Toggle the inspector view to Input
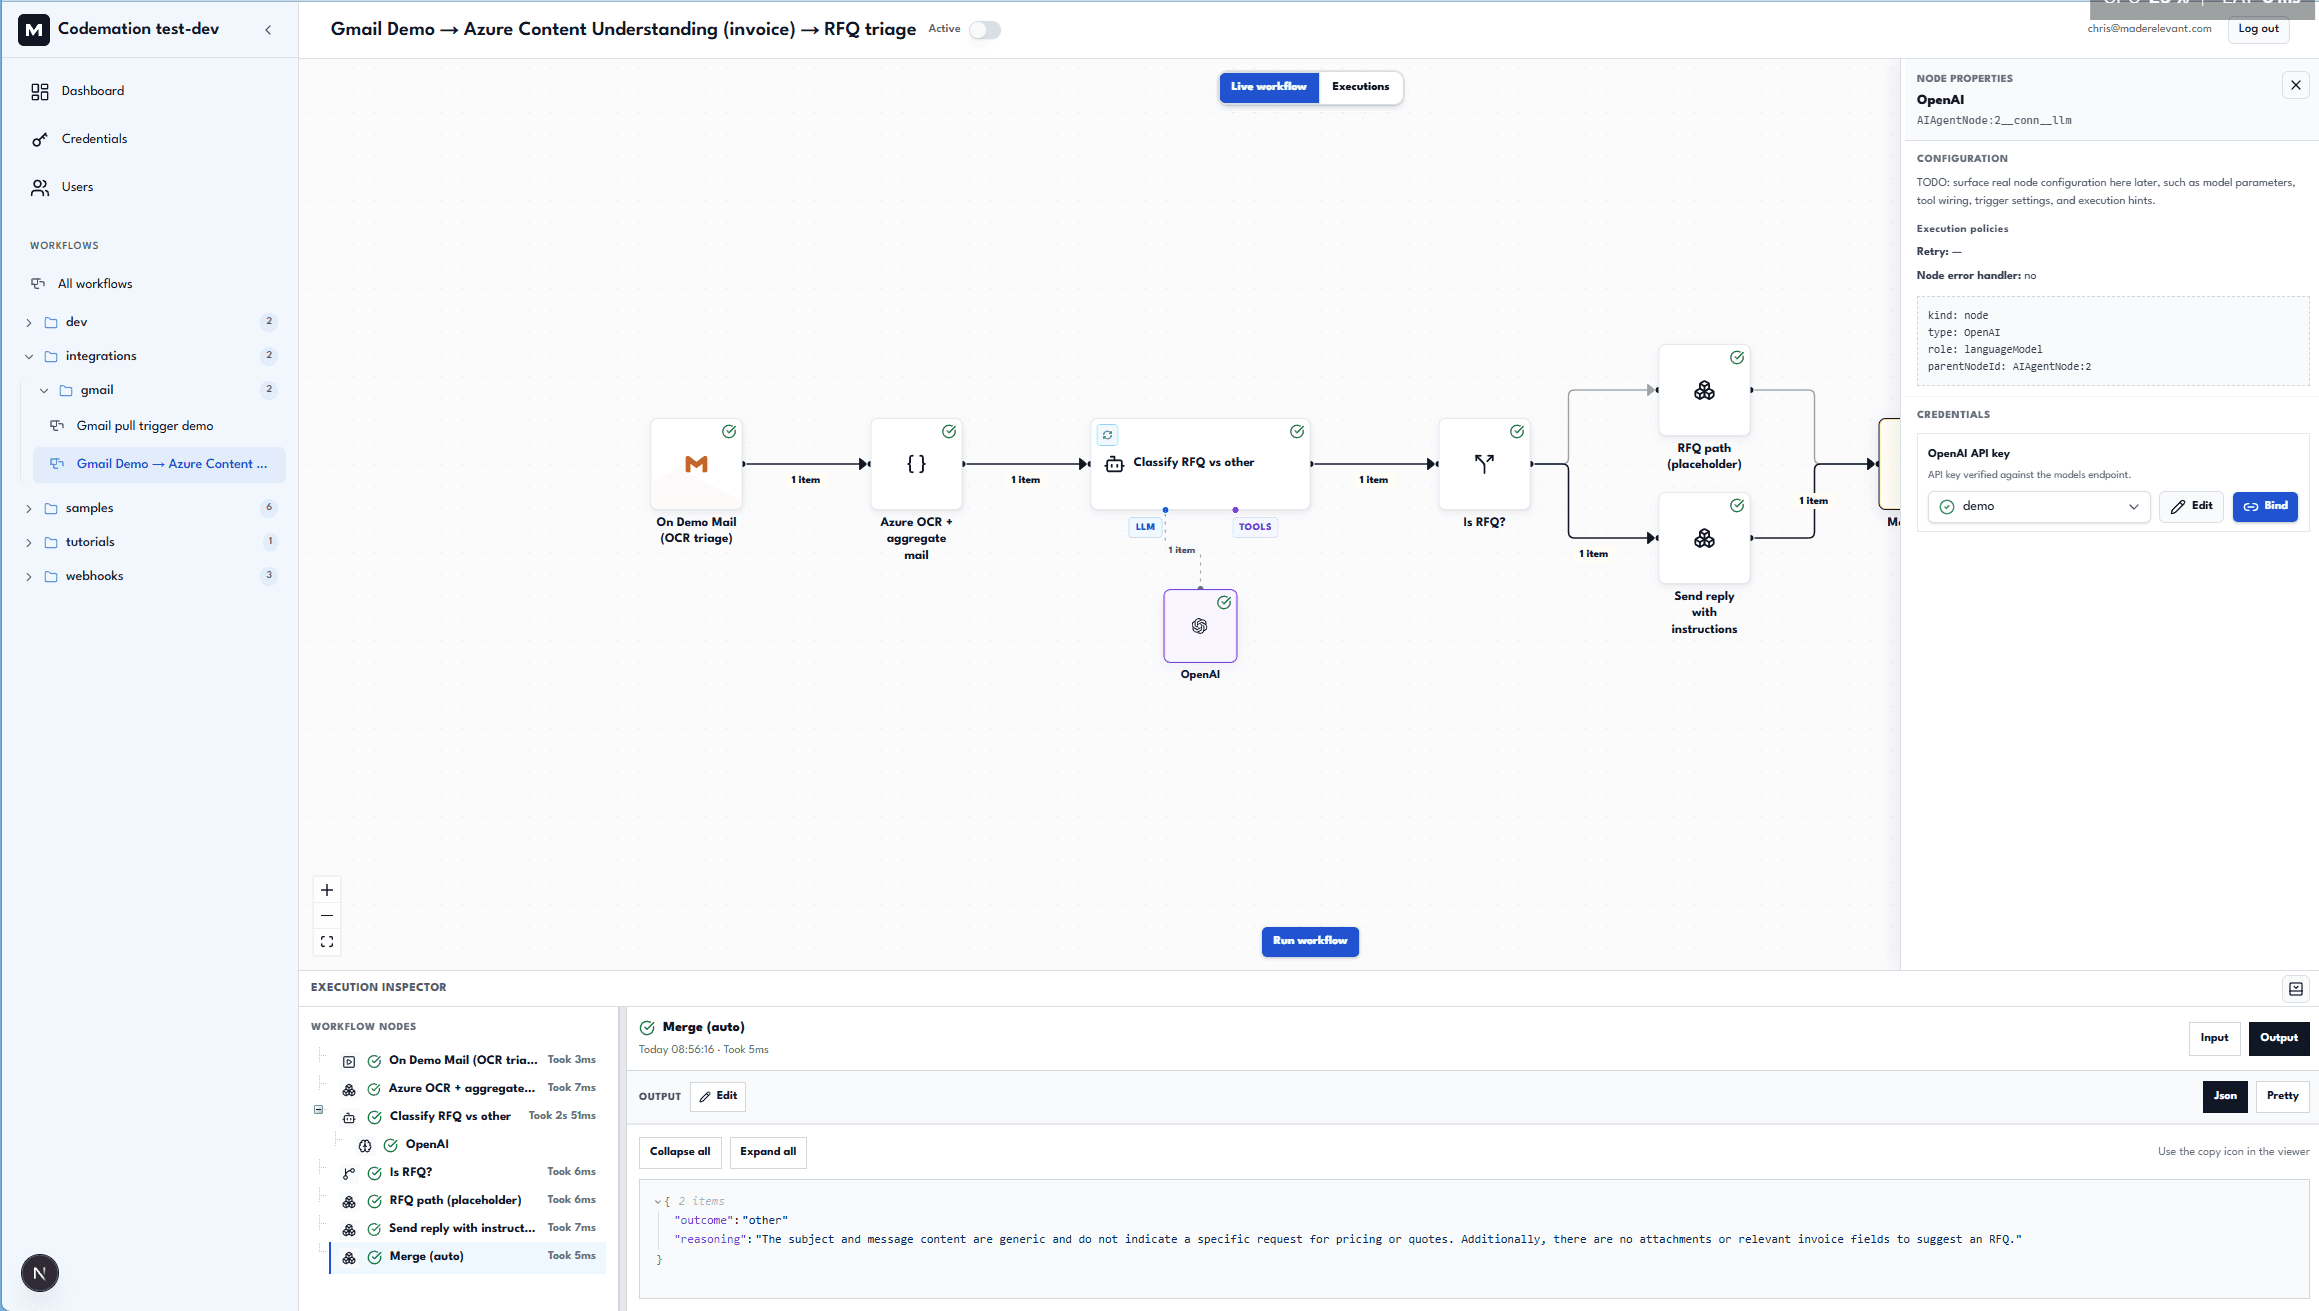 (x=2214, y=1039)
